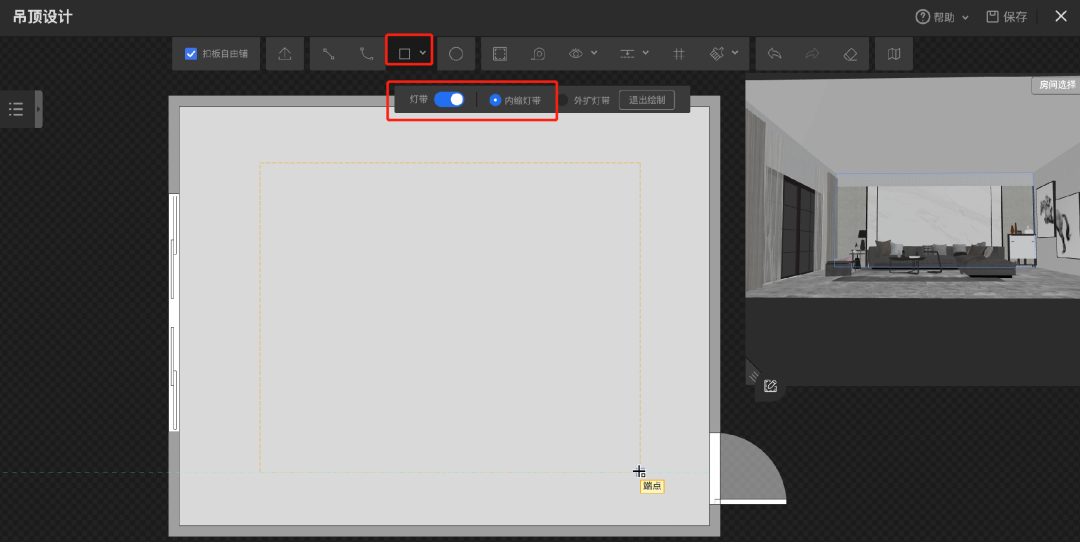Viewport: 1080px width, 542px height.
Task: Expand the dimension tool dropdown arrow
Action: point(645,53)
